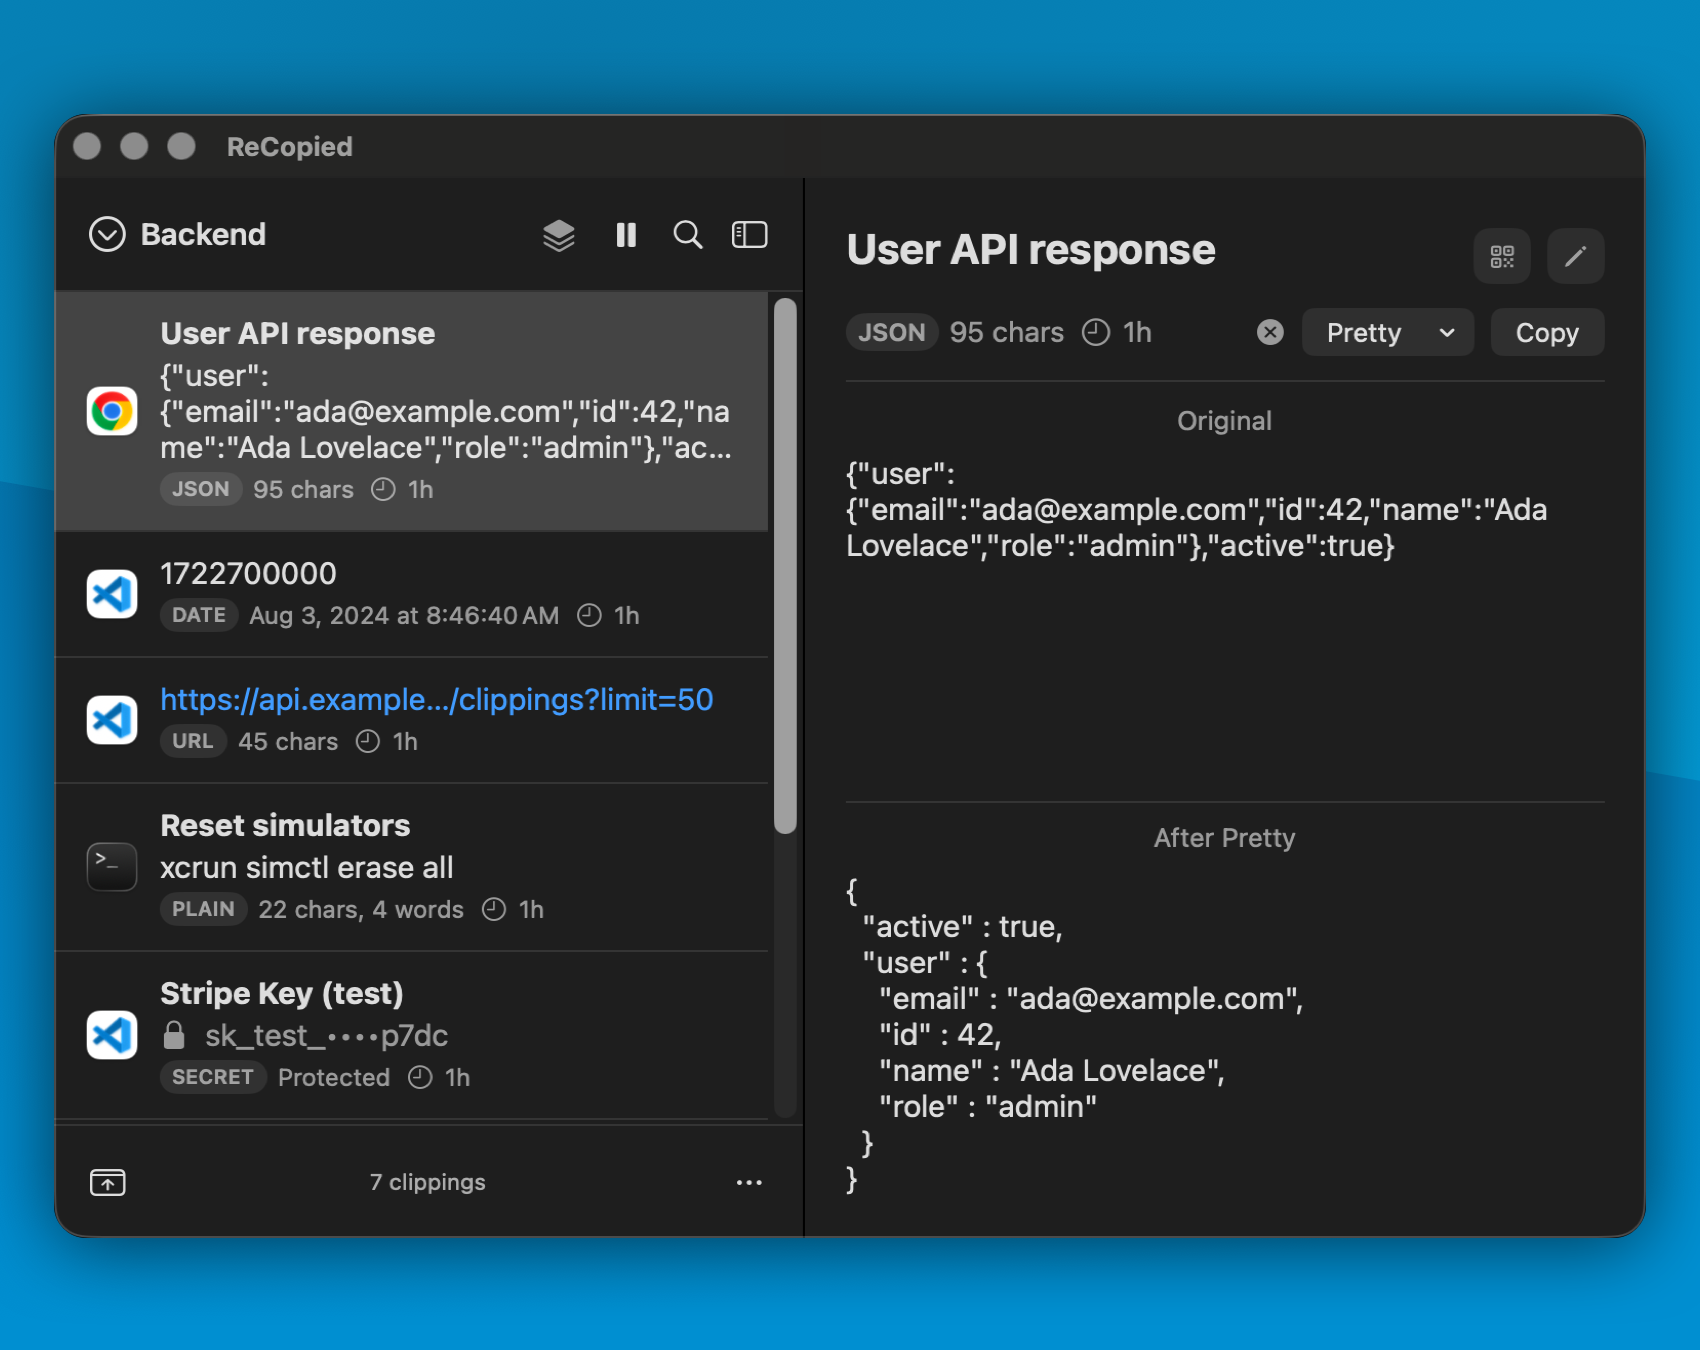The width and height of the screenshot is (1700, 1350).
Task: Toggle the sidebar panel layout icon
Action: coord(749,235)
